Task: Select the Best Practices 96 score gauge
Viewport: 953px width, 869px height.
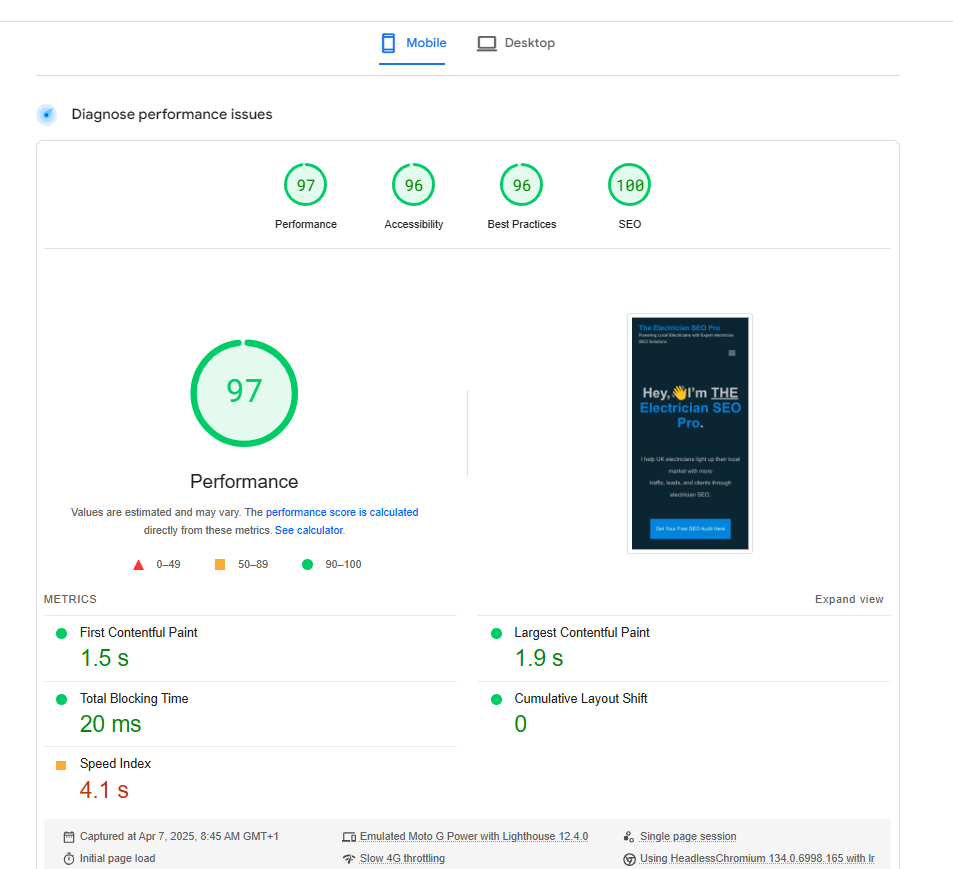Action: (521, 185)
